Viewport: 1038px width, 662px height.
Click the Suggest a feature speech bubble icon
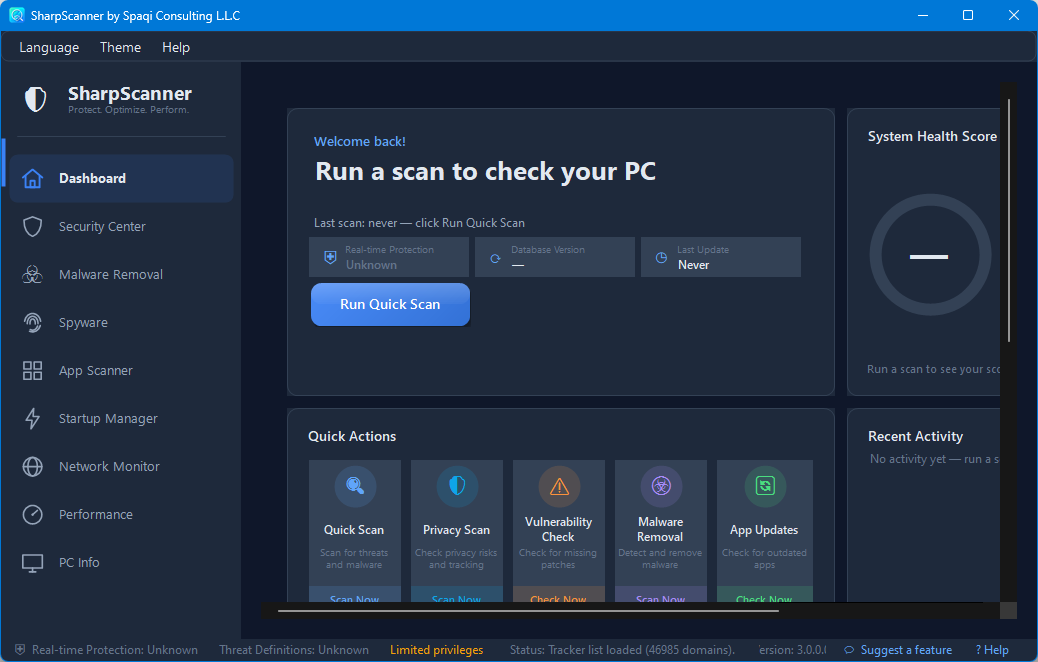coord(849,650)
